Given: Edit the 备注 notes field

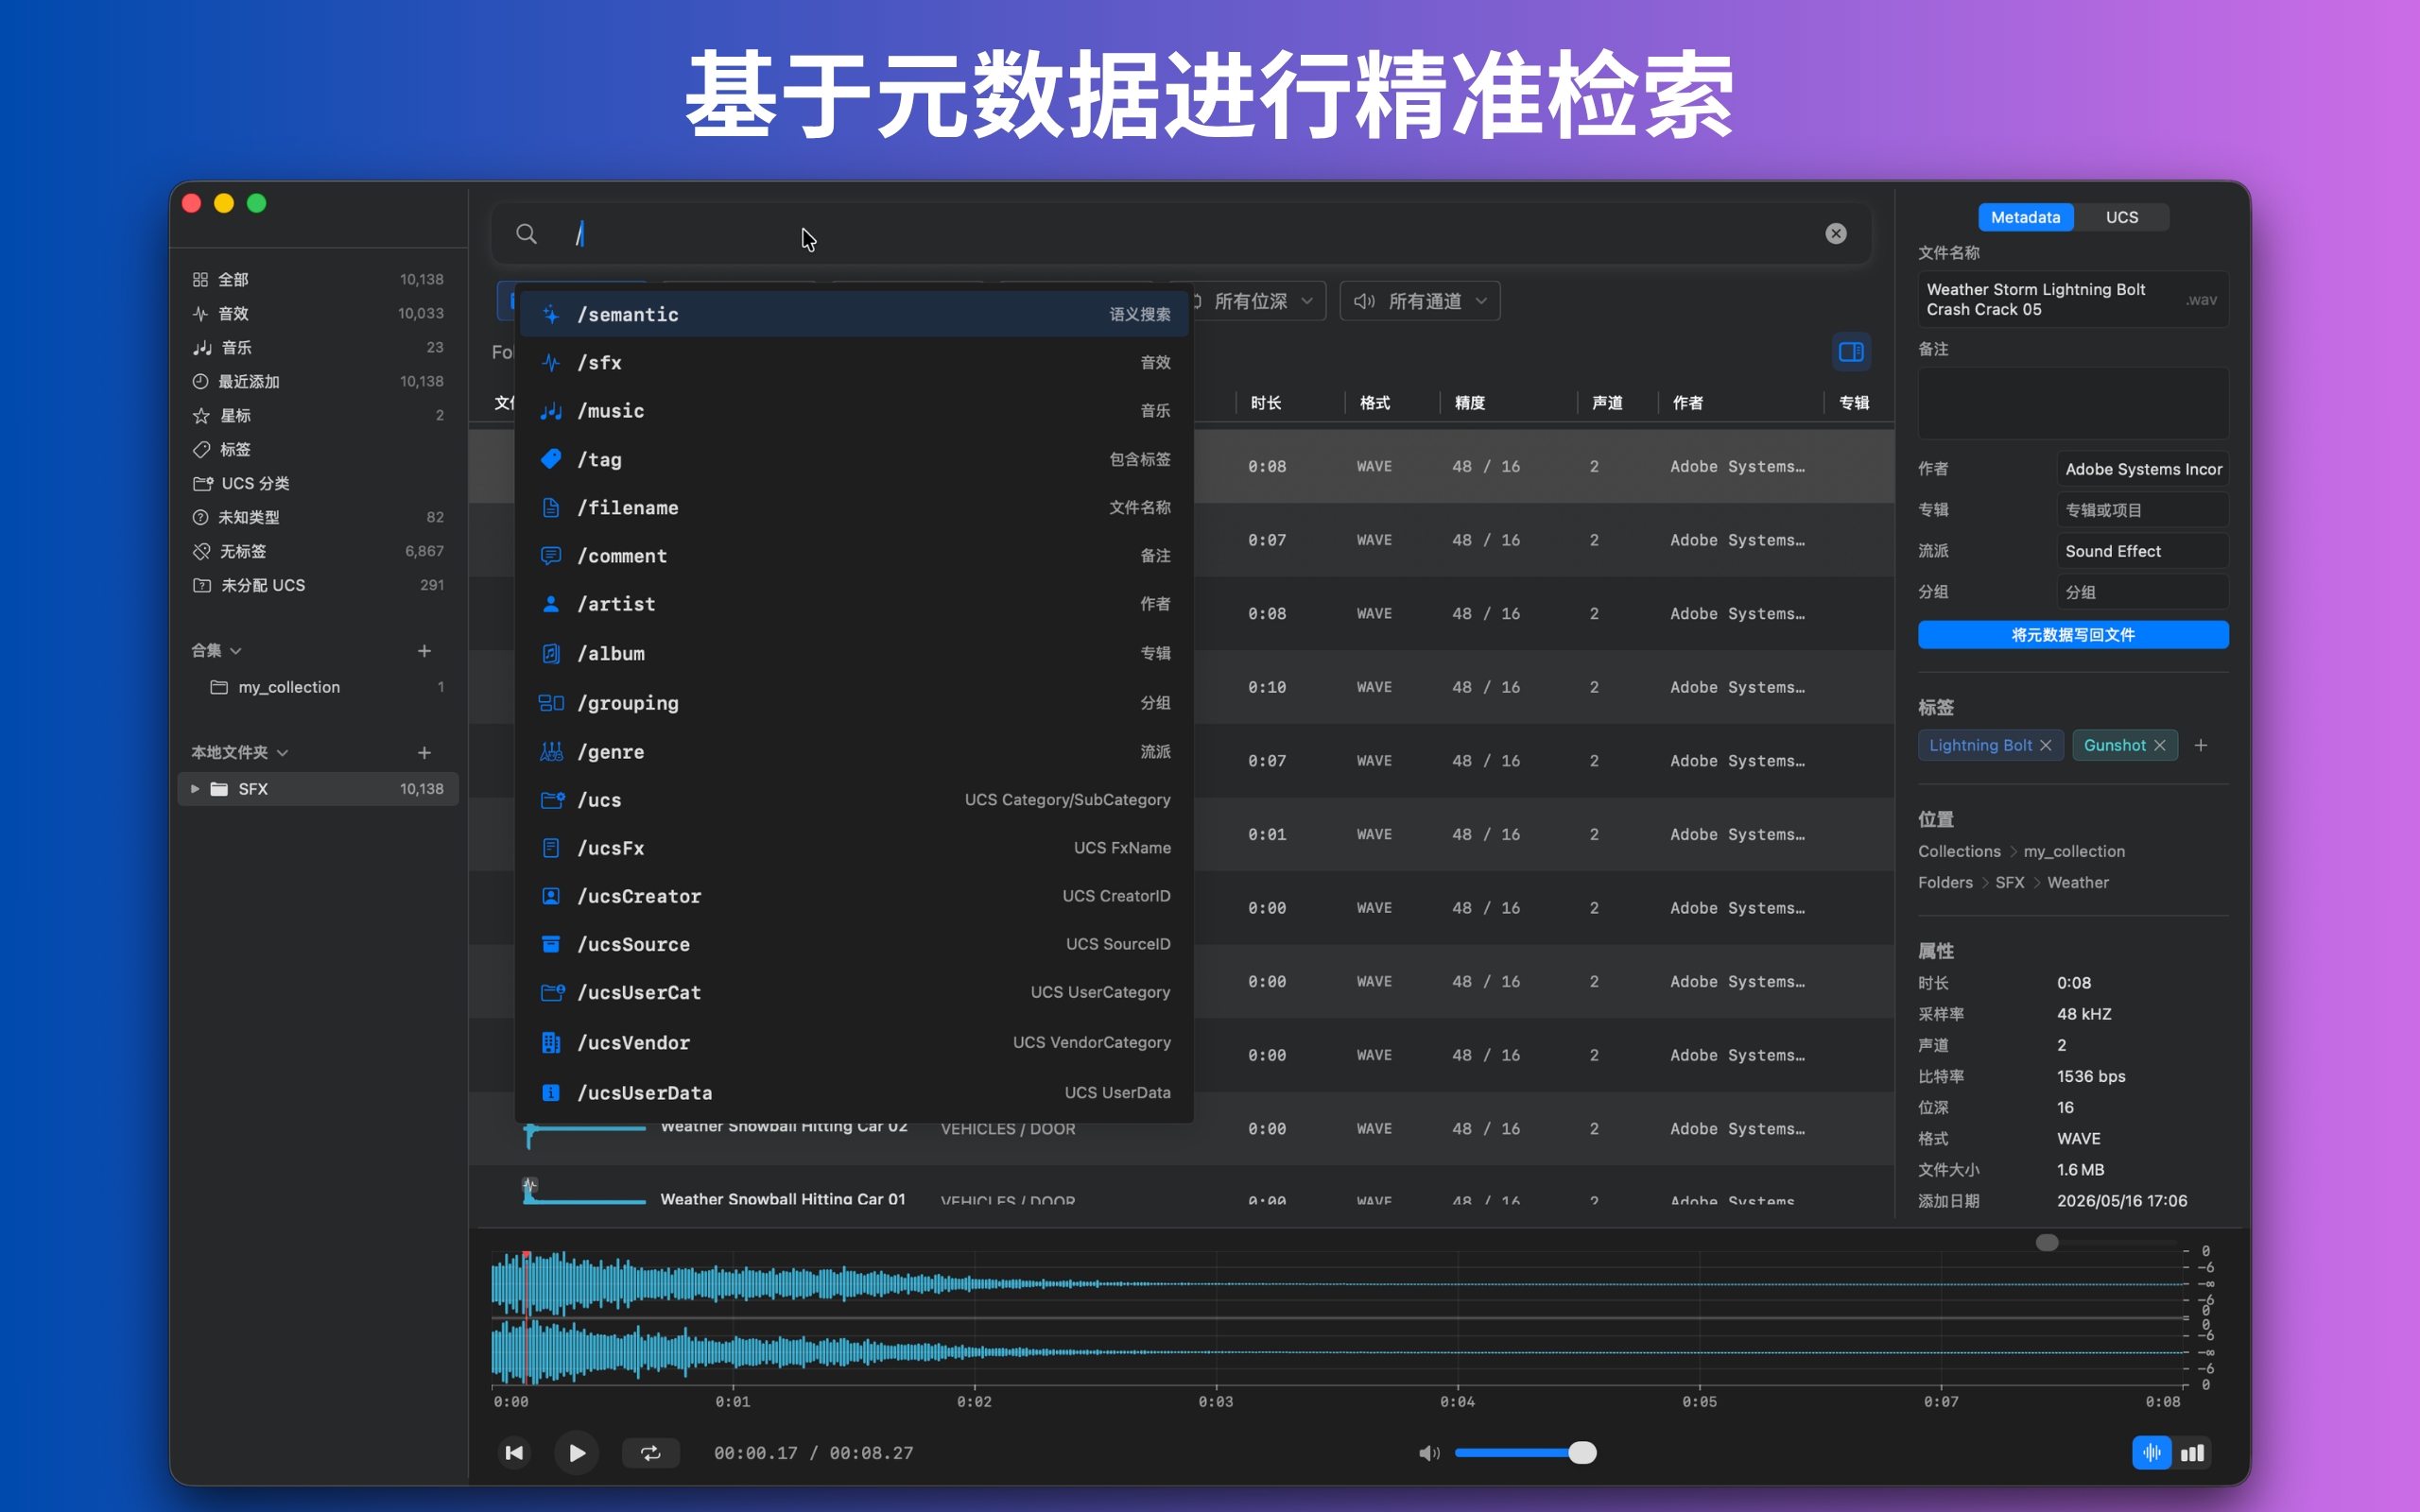Looking at the screenshot, I should coord(2073,402).
